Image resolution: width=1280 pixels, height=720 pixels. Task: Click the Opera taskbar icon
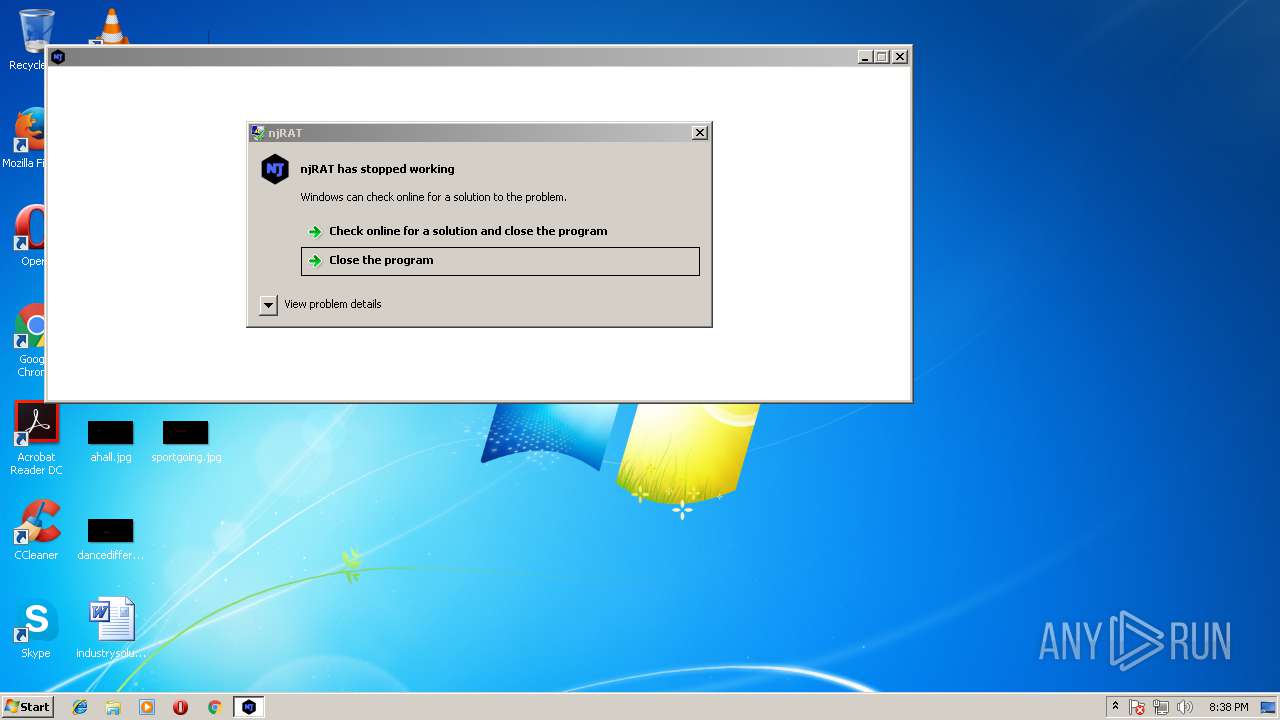point(180,707)
